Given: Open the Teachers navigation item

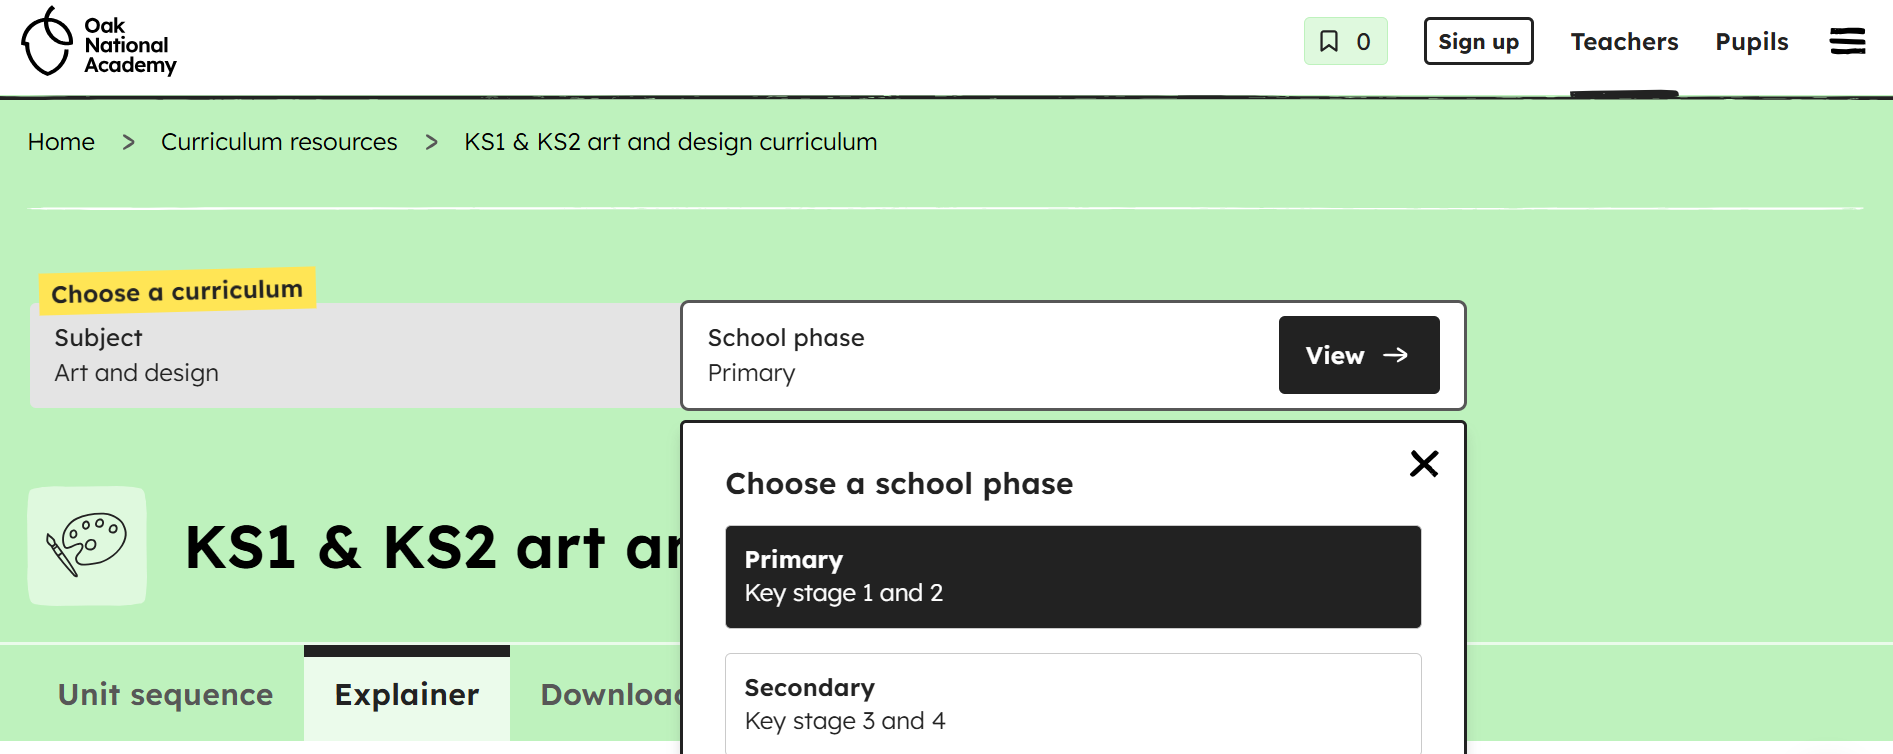Looking at the screenshot, I should coord(1624,42).
